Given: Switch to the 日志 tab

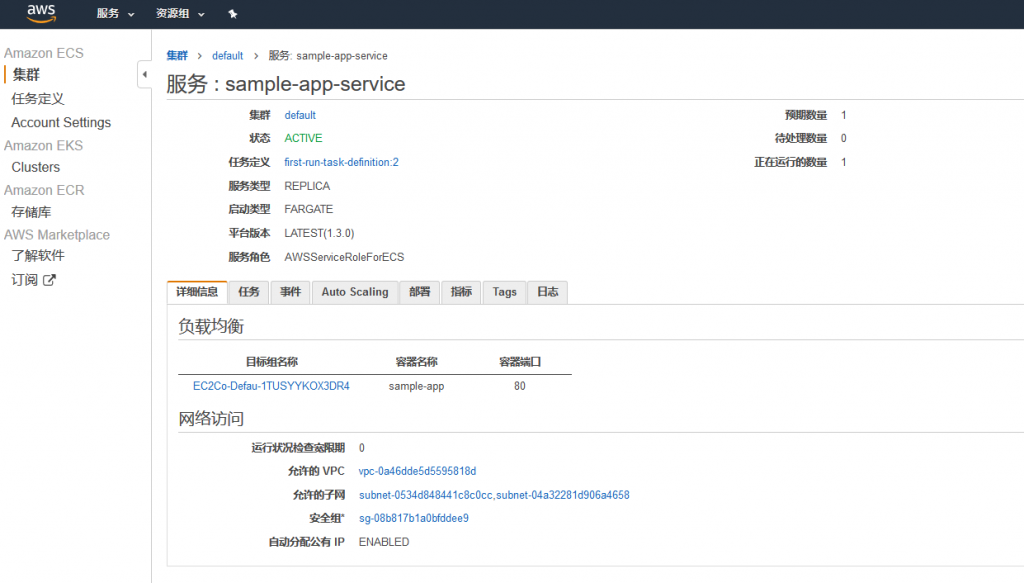Looking at the screenshot, I should pos(547,292).
